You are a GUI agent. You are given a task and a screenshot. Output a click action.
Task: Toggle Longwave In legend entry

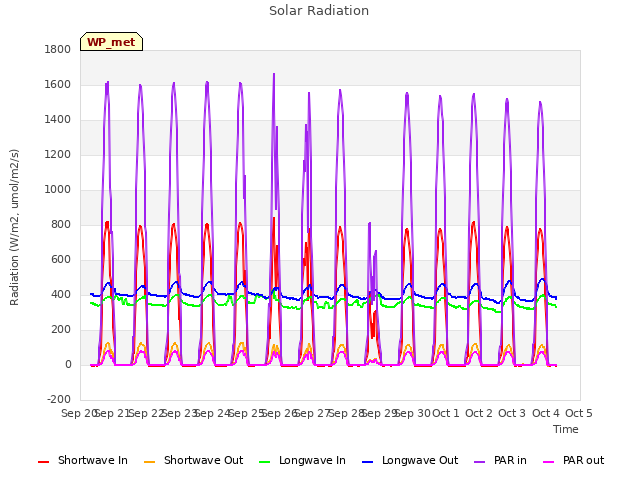tap(302, 460)
